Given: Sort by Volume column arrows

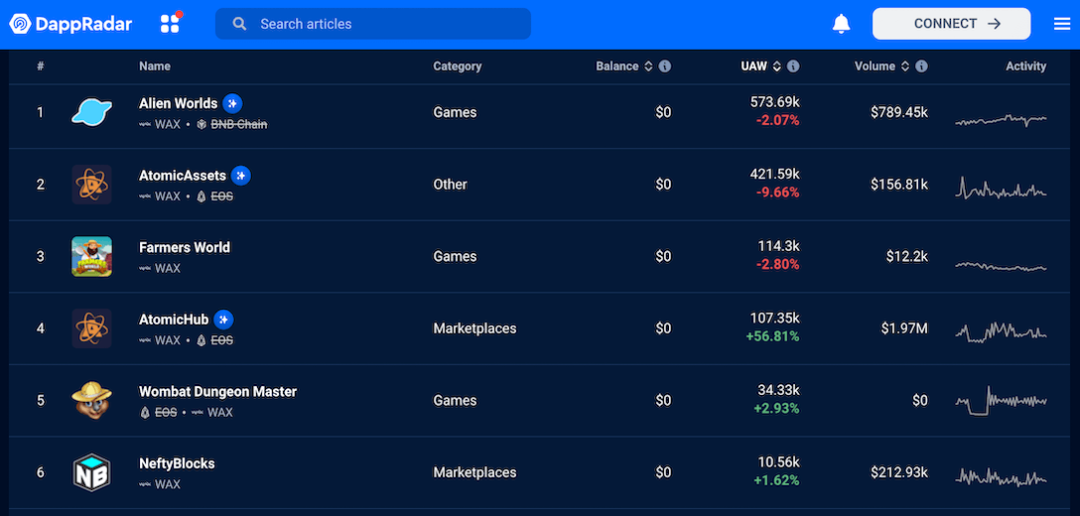Looking at the screenshot, I should pos(904,66).
